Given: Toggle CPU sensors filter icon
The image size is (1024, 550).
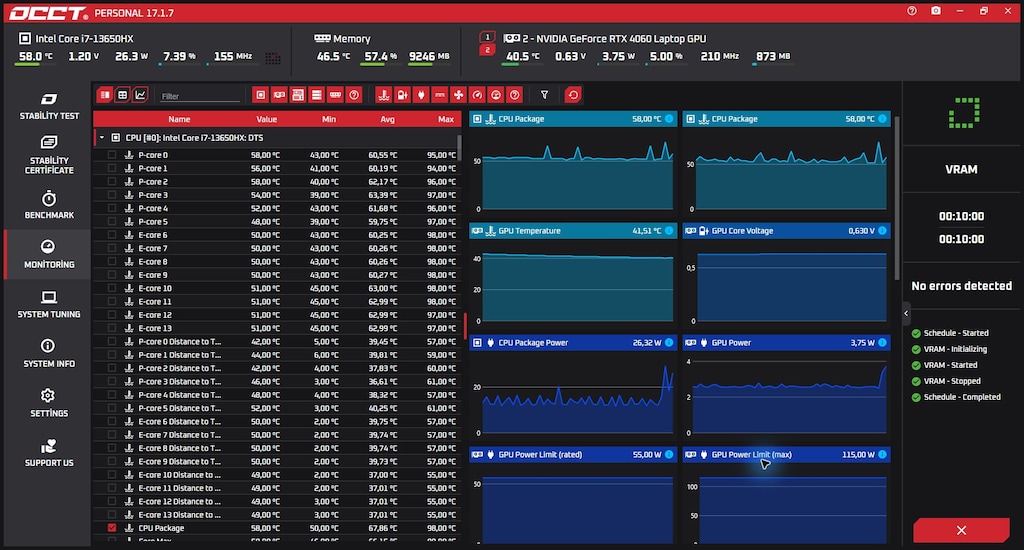Looking at the screenshot, I should [x=261, y=95].
